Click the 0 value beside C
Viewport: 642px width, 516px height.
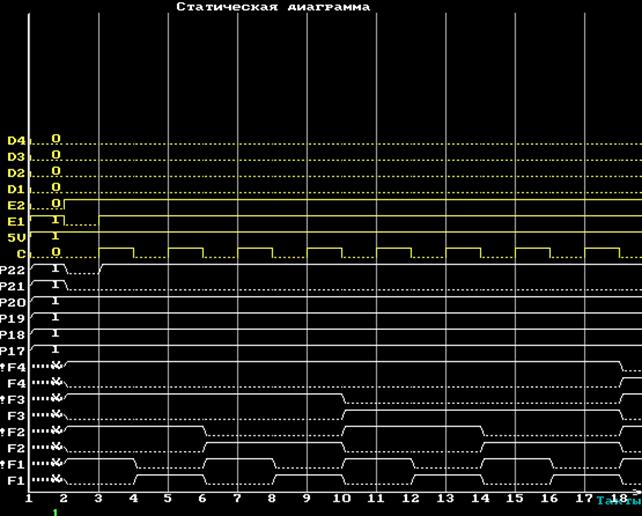56,252
